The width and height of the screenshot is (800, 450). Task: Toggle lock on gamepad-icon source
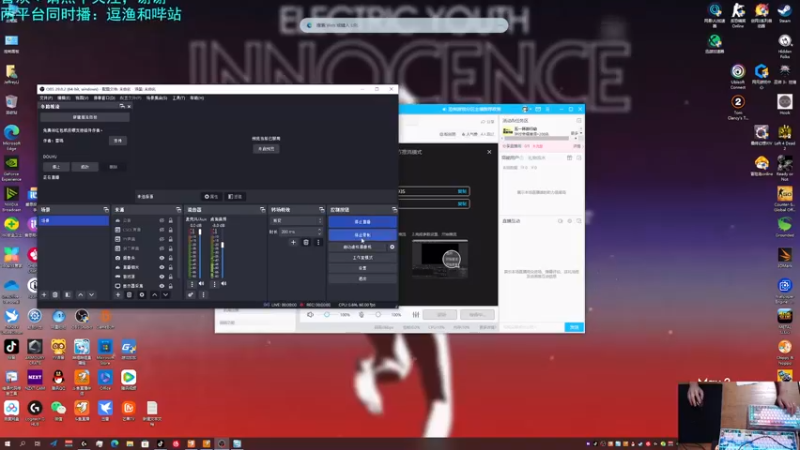[170, 277]
